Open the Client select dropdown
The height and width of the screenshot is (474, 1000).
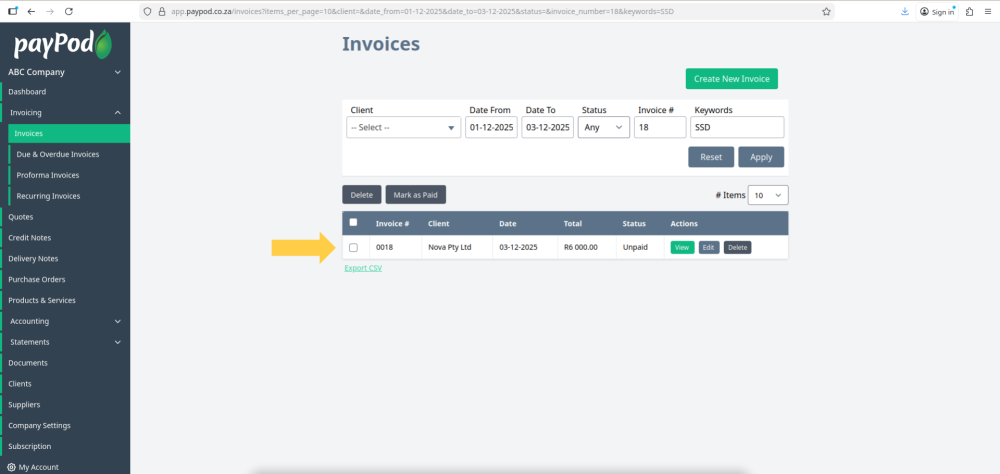point(404,127)
